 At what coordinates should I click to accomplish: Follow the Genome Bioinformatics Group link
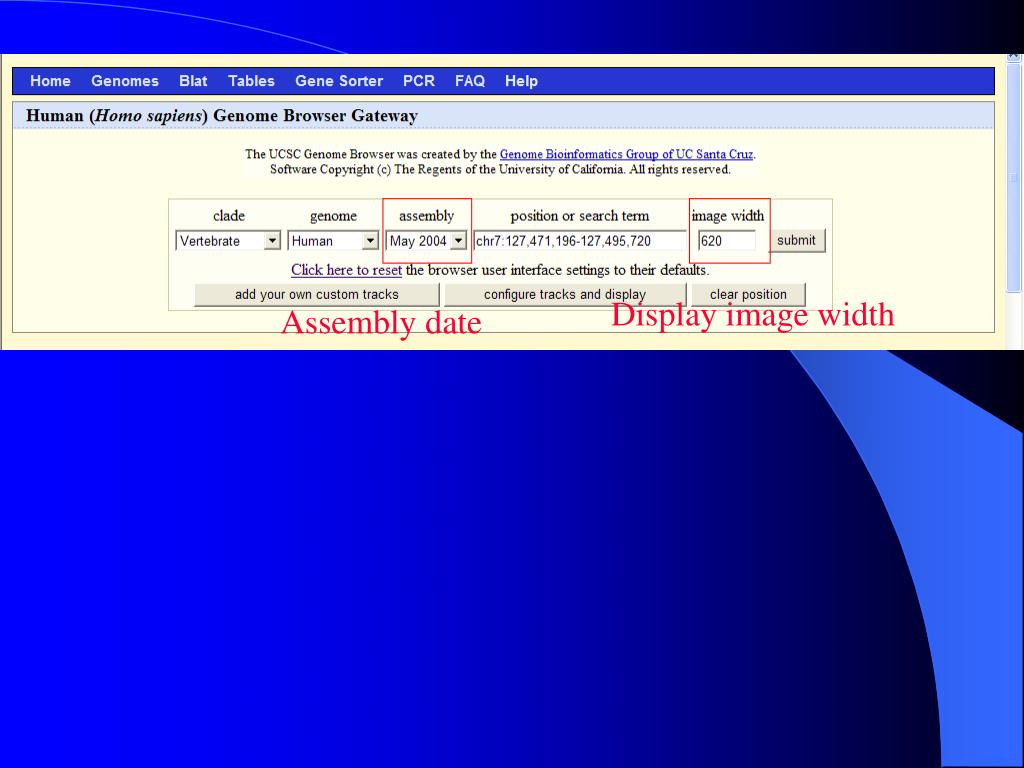pos(626,155)
